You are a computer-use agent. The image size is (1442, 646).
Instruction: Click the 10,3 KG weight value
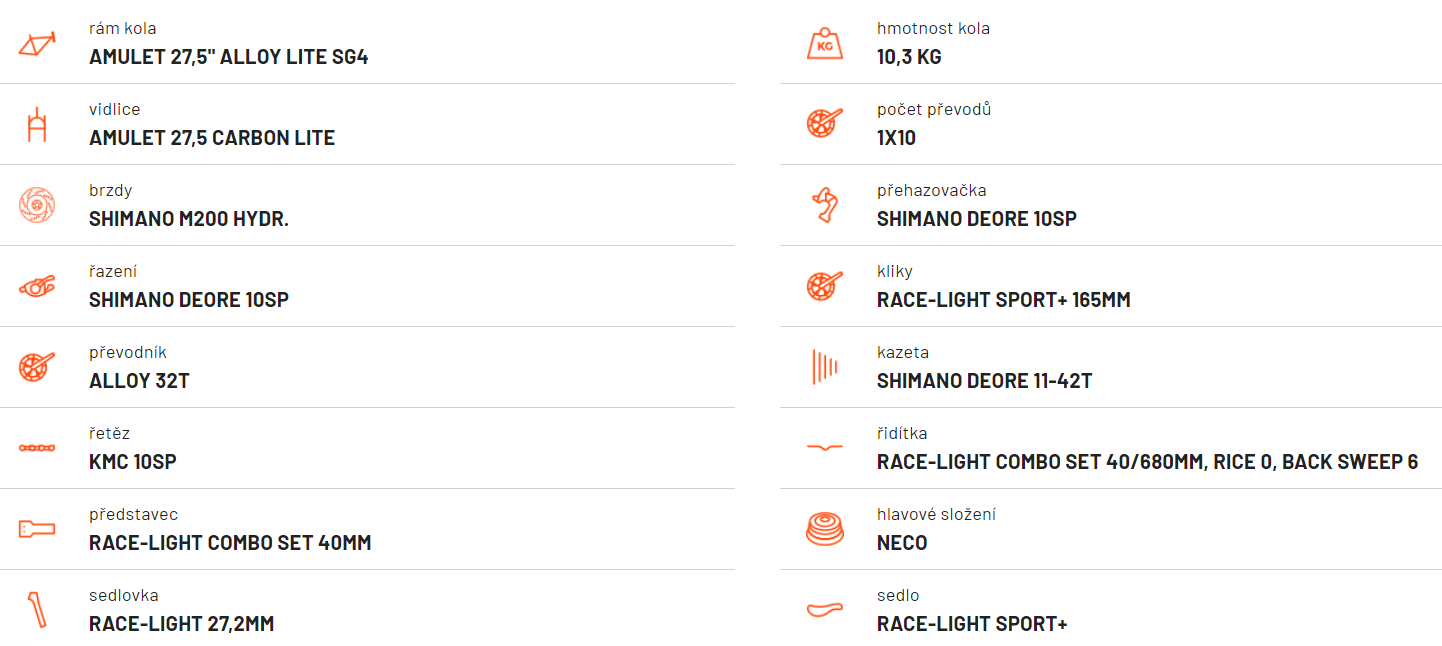[x=909, y=57]
